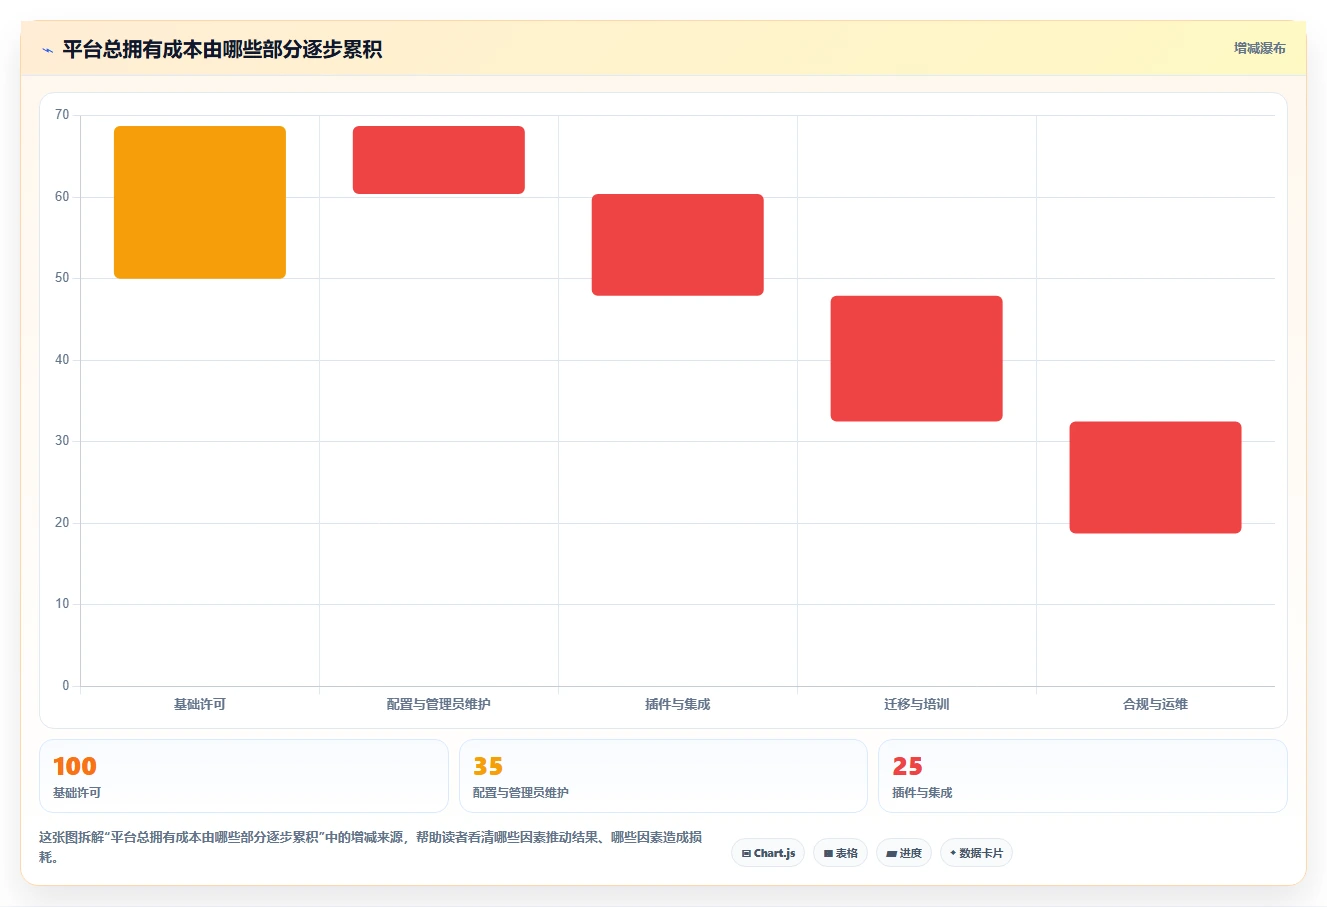Click the 基础许可 x-axis label
Viewport: 1327px width, 907px height.
click(x=200, y=704)
